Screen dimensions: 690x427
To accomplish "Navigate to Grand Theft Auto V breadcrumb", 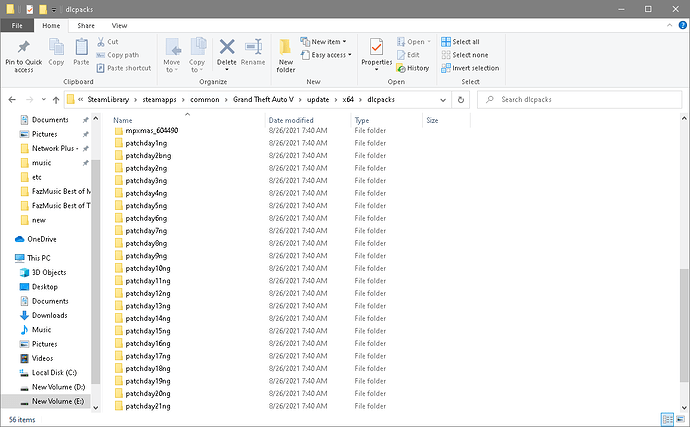I will [x=263, y=100].
